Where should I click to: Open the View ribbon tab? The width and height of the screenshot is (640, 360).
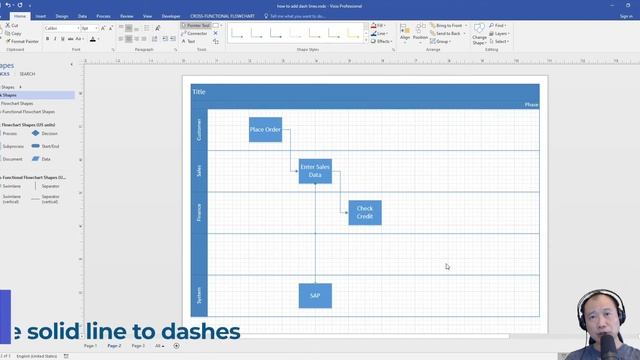[147, 16]
